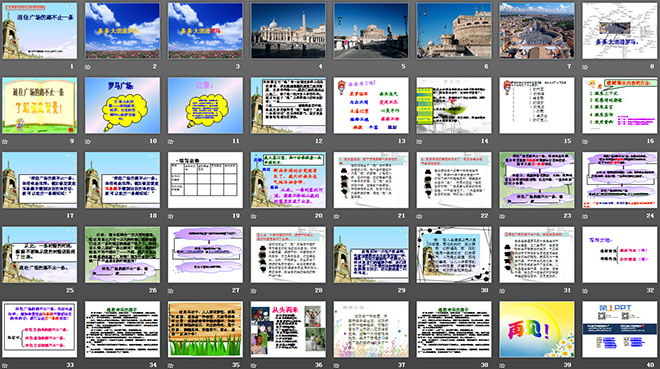
Task: Play animation using star icon under slide 33
Action: click(x=5, y=365)
